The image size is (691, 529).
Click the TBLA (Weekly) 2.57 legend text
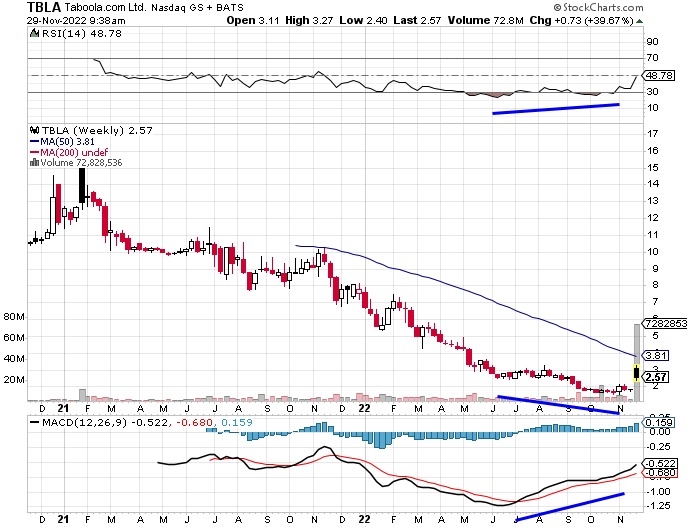97,130
